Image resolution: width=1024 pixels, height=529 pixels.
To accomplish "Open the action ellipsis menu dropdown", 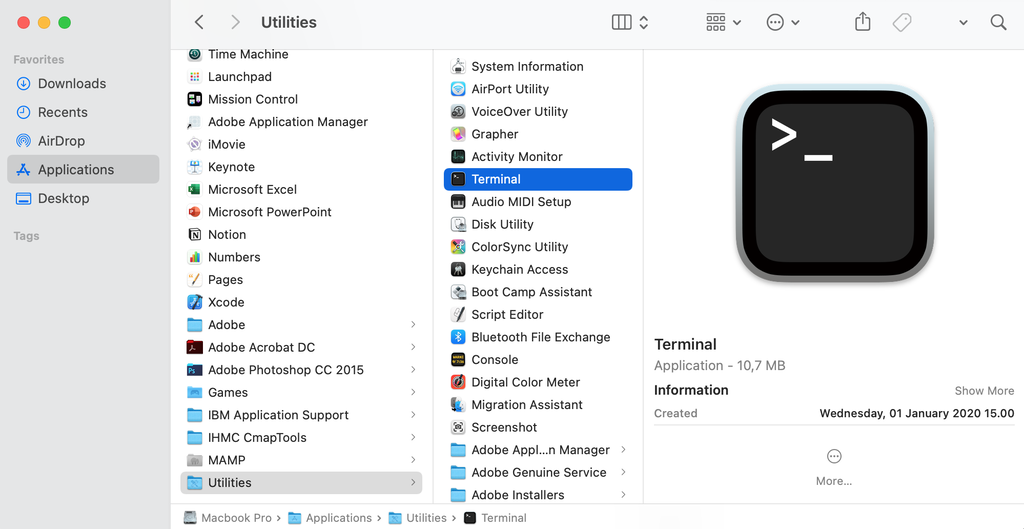I will pos(783,22).
